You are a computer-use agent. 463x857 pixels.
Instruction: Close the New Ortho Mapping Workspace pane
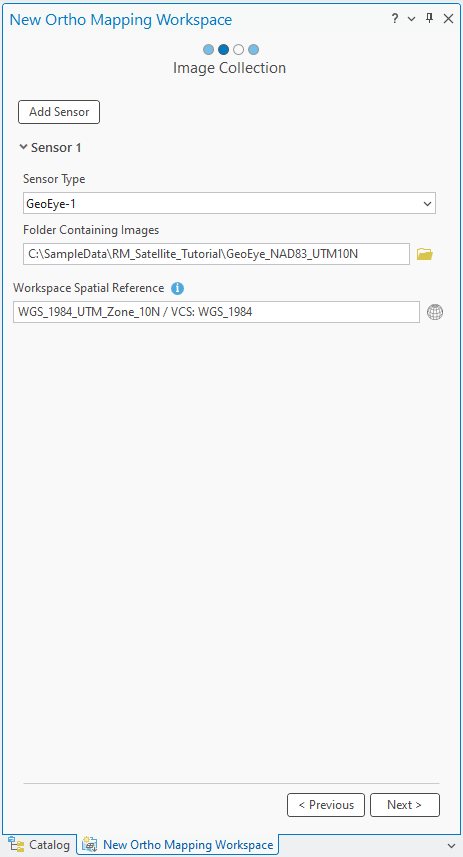[x=448, y=19]
